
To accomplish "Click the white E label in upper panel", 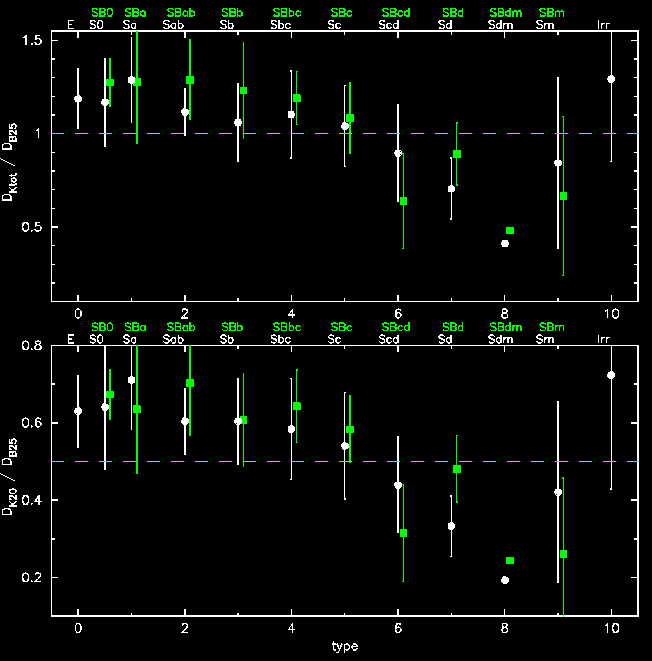I will (71, 25).
